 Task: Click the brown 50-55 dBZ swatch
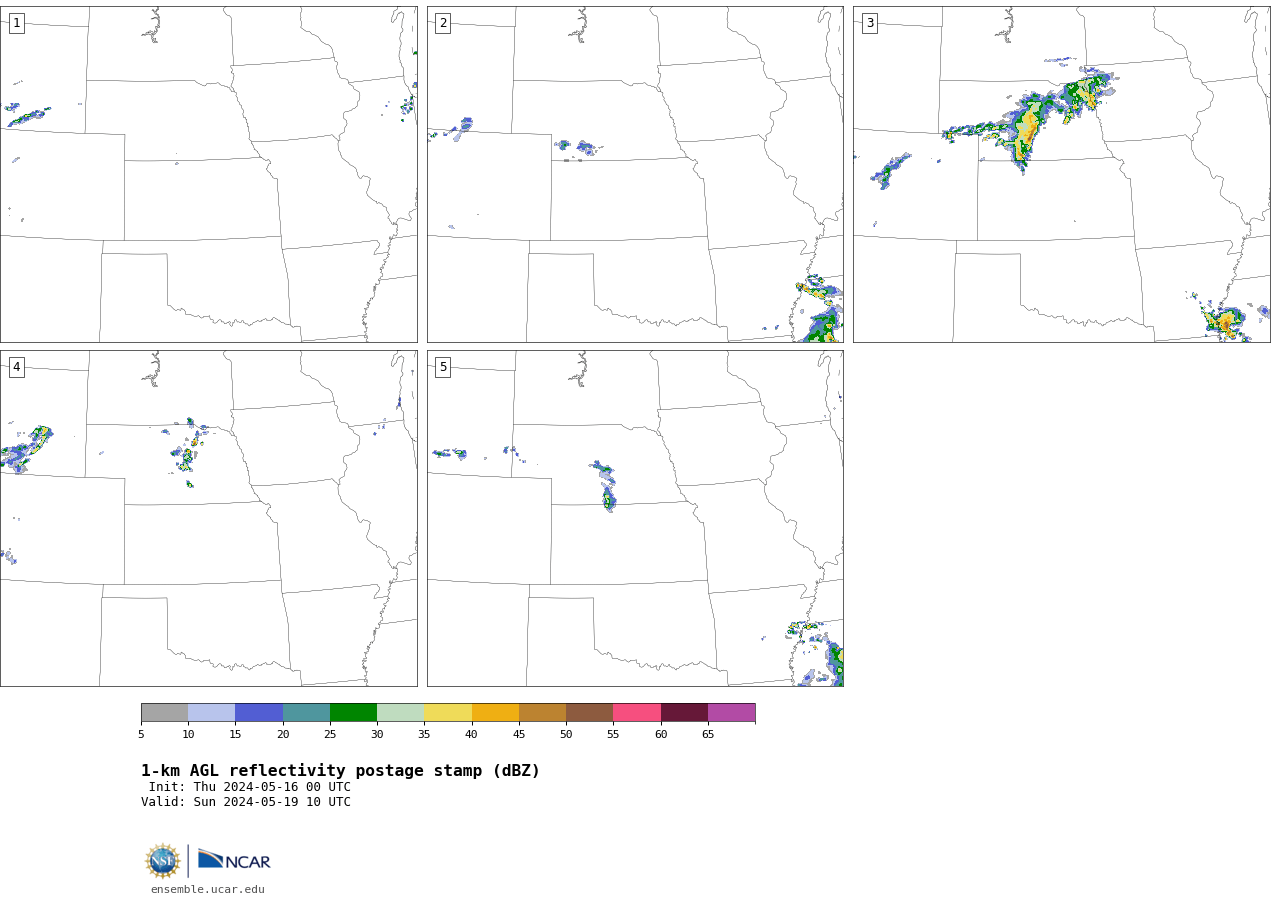590,713
